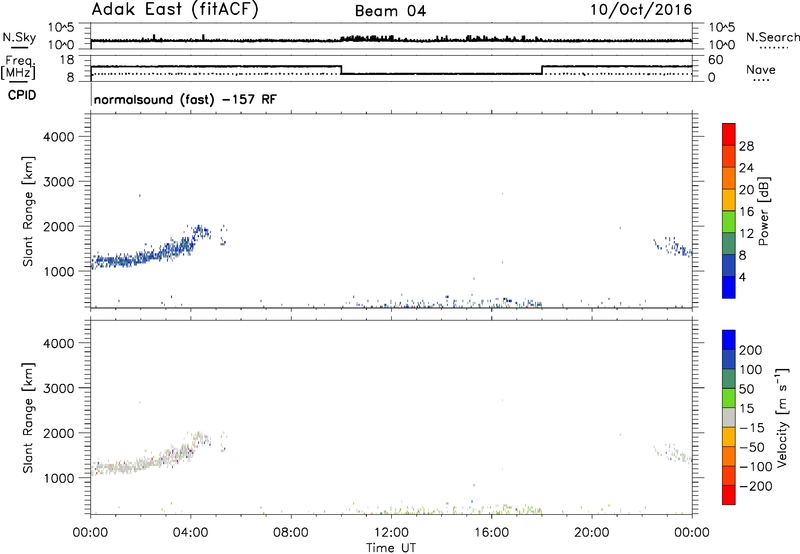
Task: Click the 'Nave' legend label
Action: [x=760, y=70]
